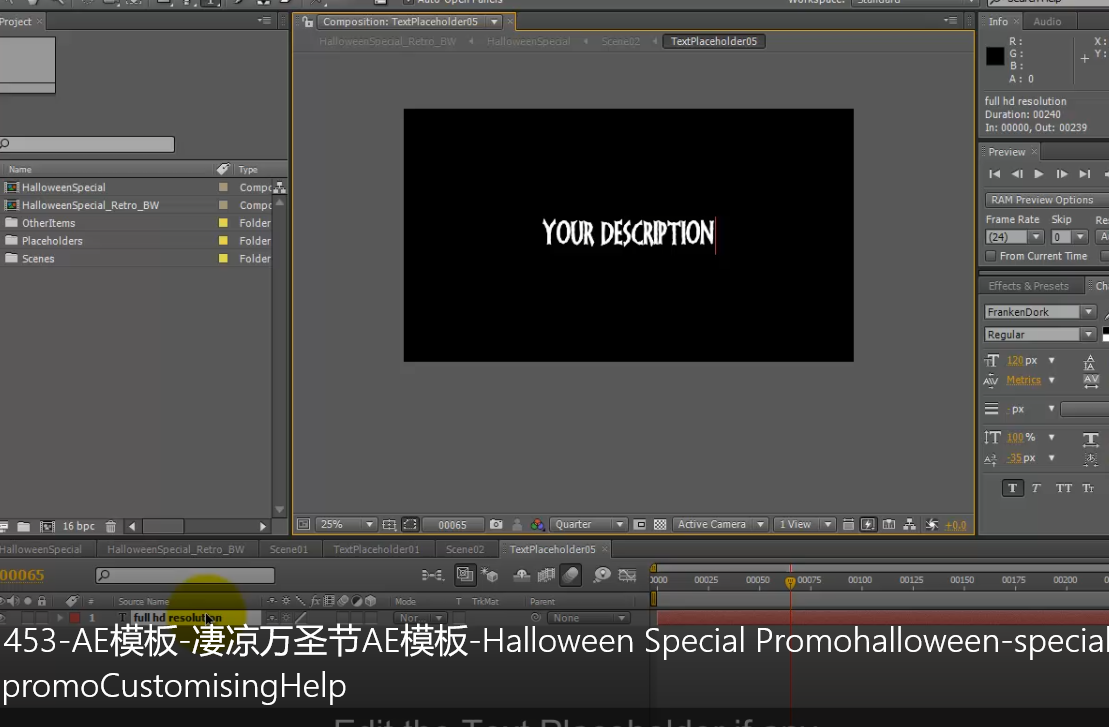Open the Active Camera view dropdown
Viewport: 1109px width, 727px height.
[720, 524]
